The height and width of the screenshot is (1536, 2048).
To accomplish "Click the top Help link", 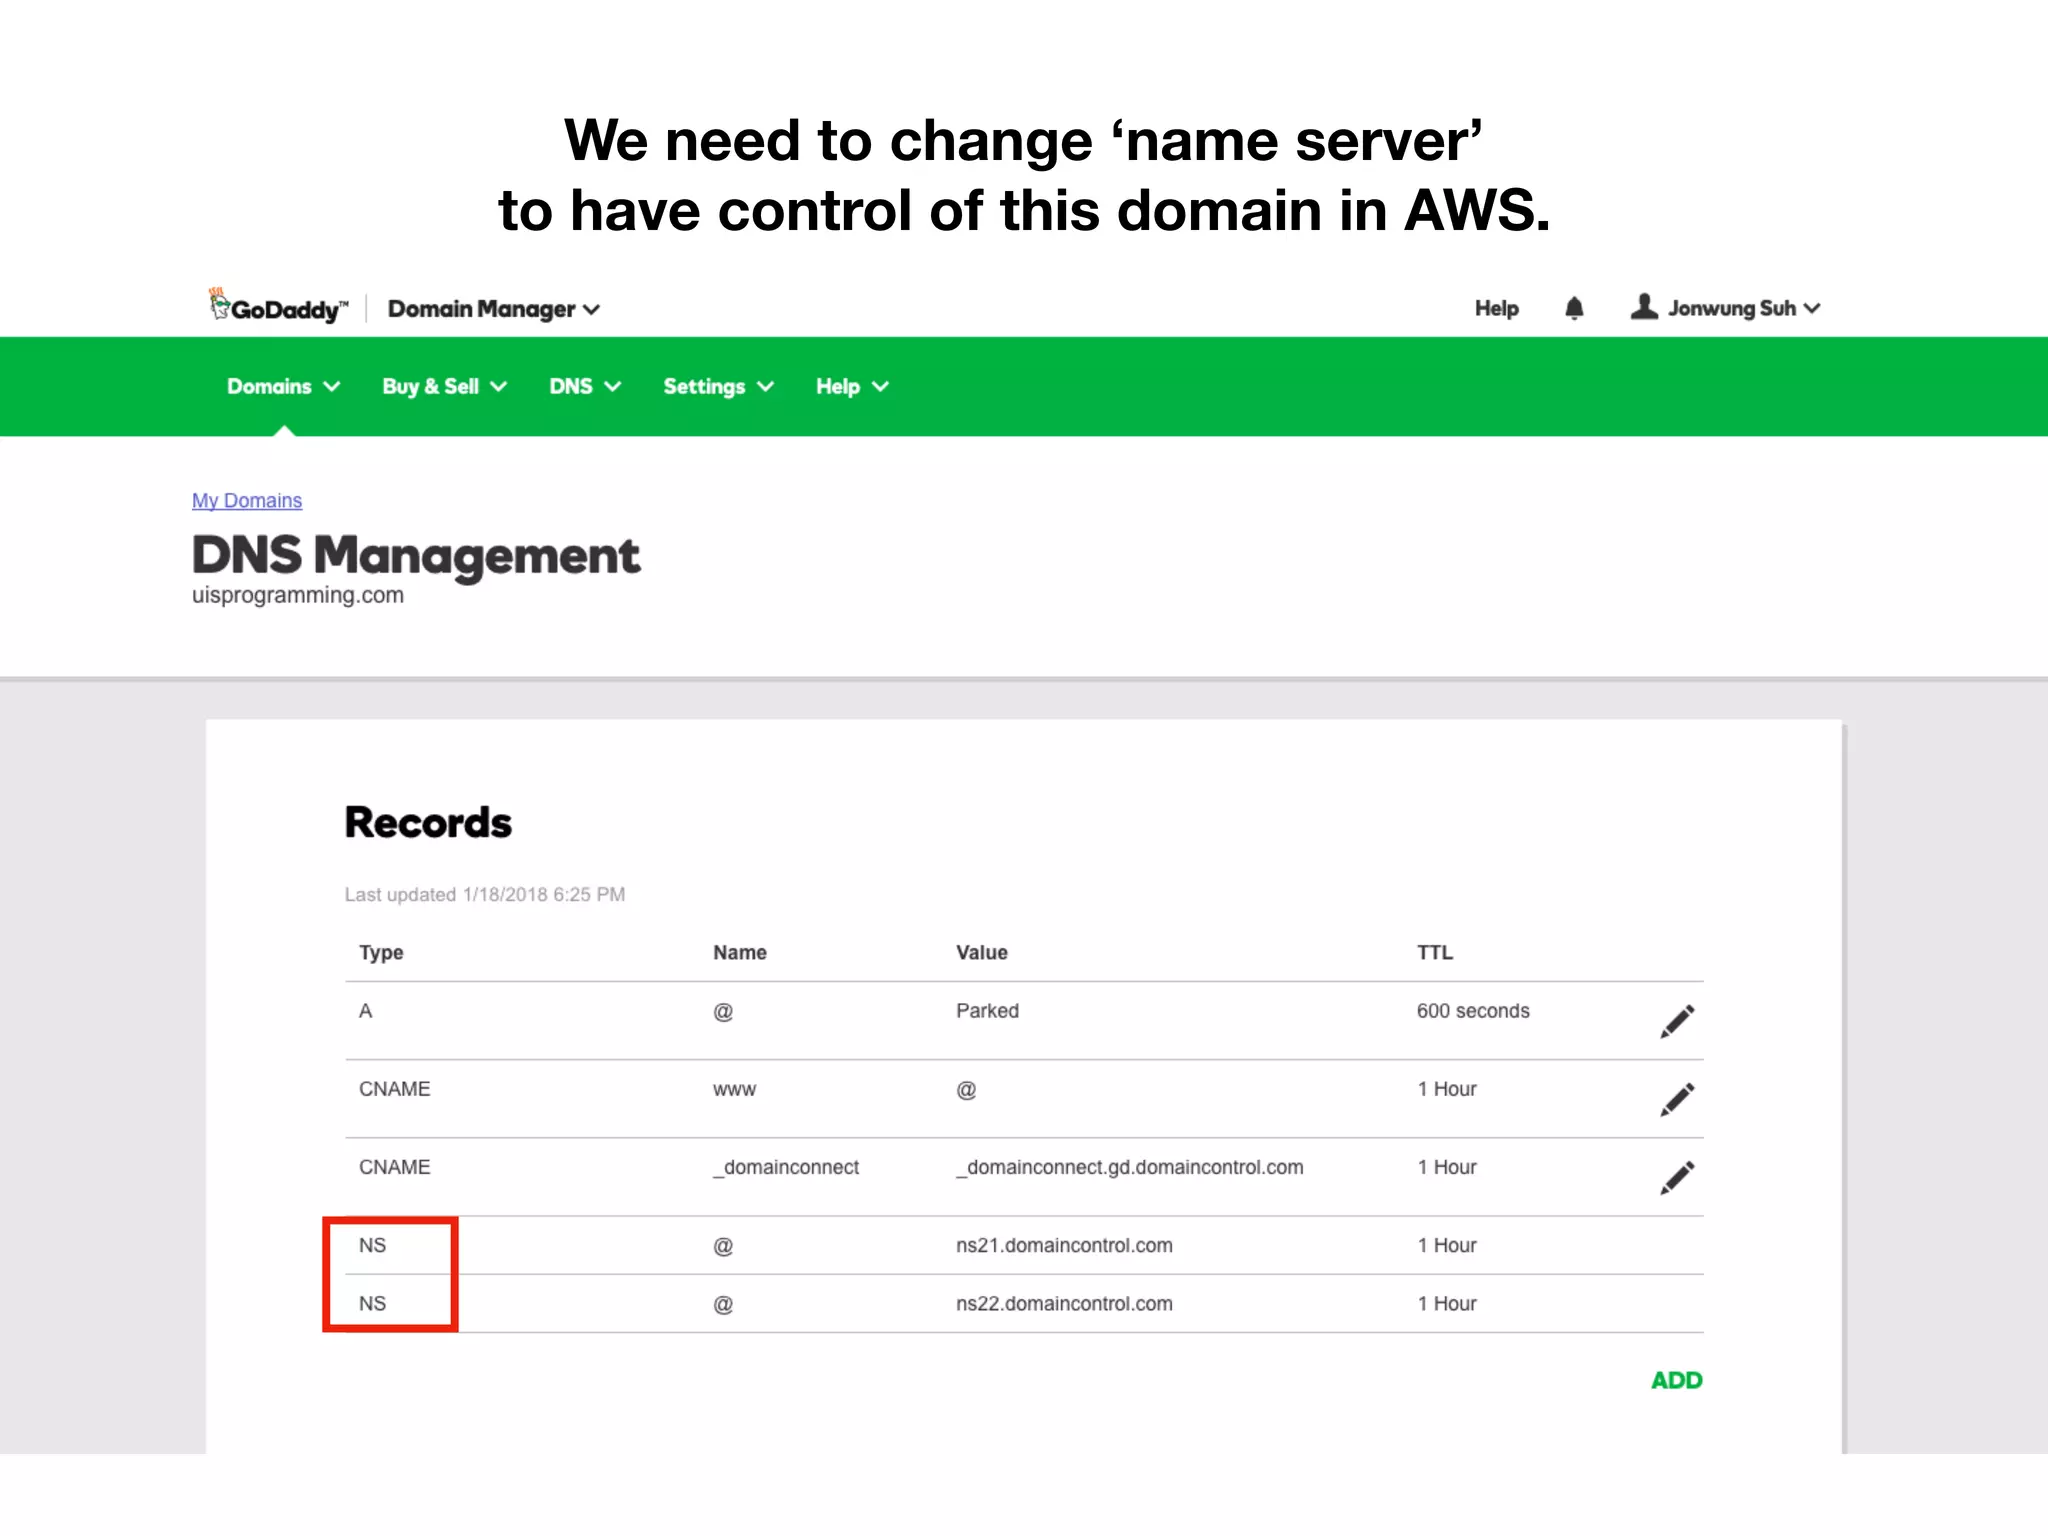I will (1496, 308).
